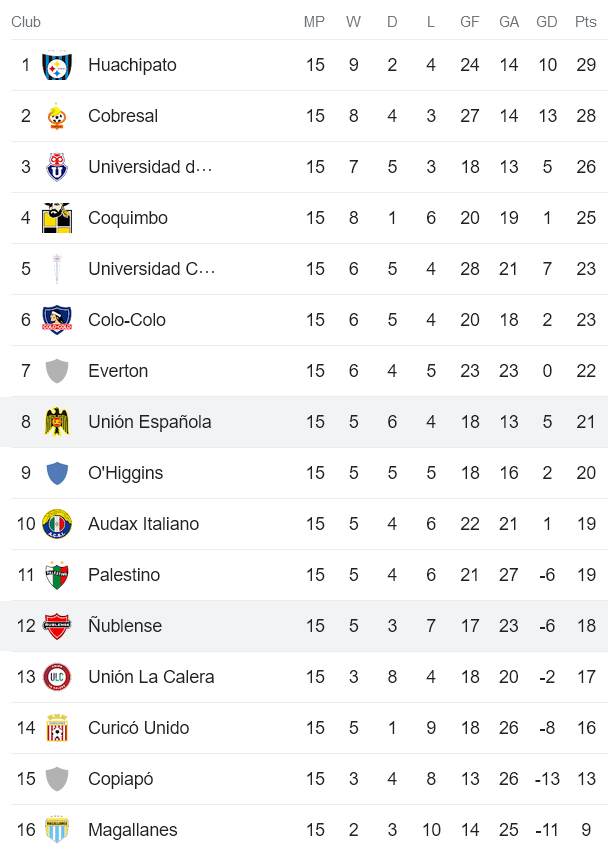Sort standings by the GD column
The width and height of the screenshot is (608, 852).
(546, 21)
